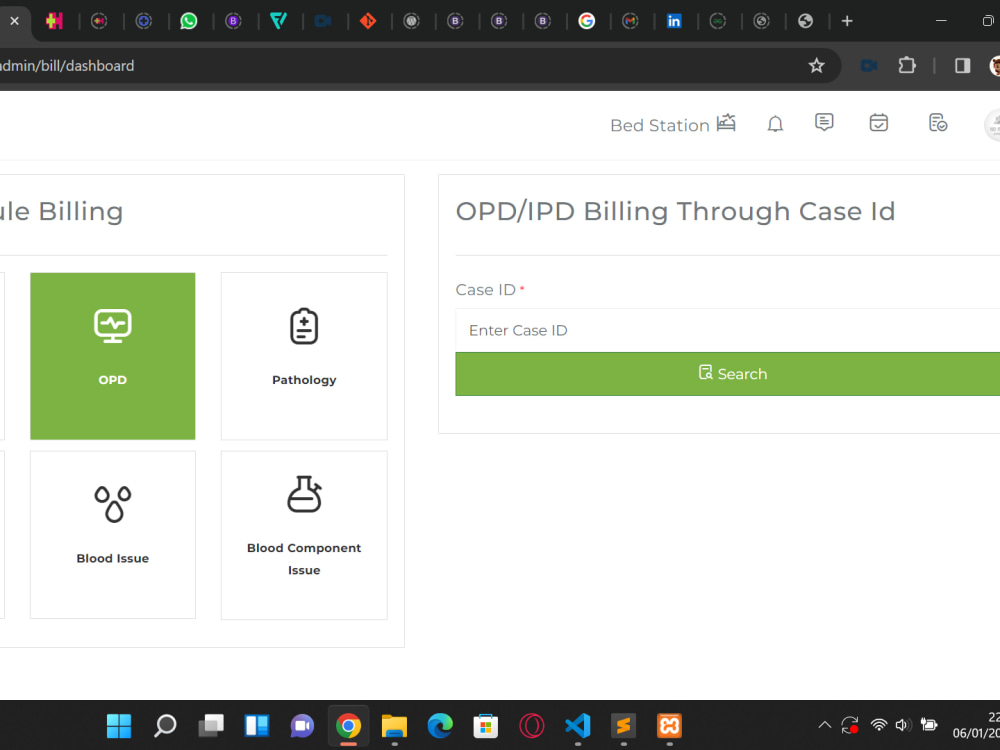1000x750 pixels.
Task: Open a new browser tab
Action: 847,21
